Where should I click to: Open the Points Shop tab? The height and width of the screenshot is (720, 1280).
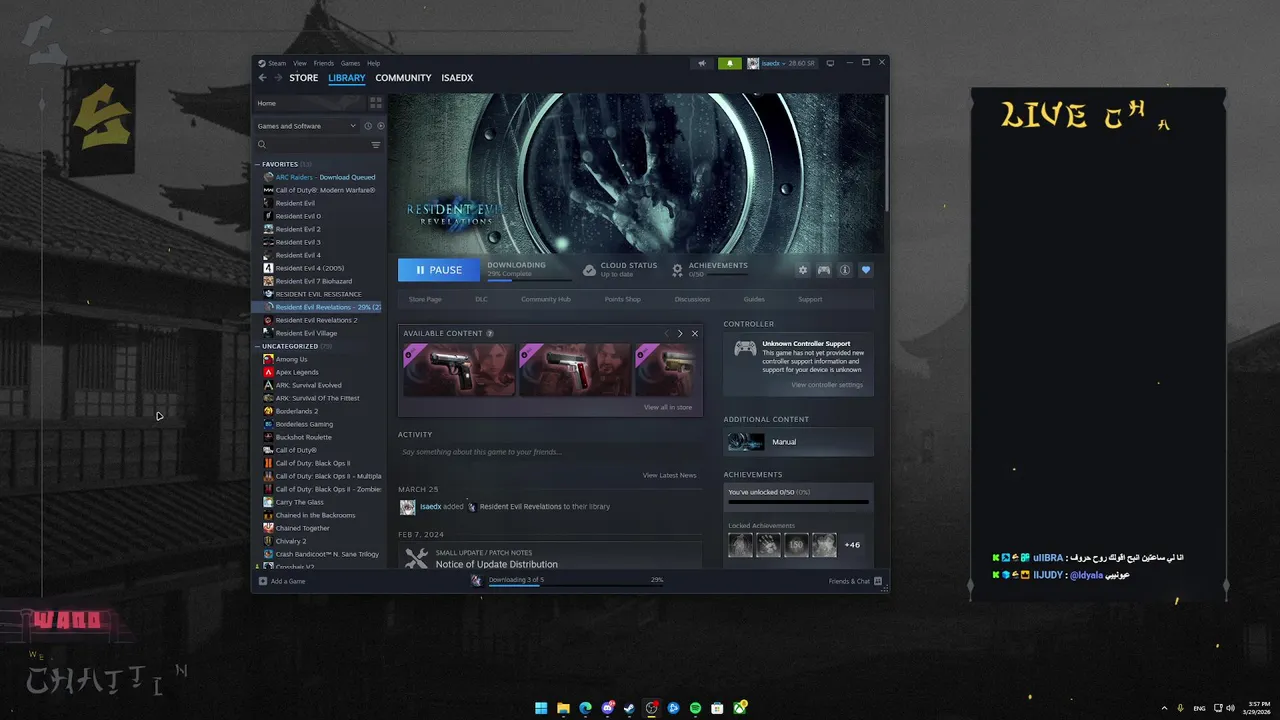click(623, 299)
